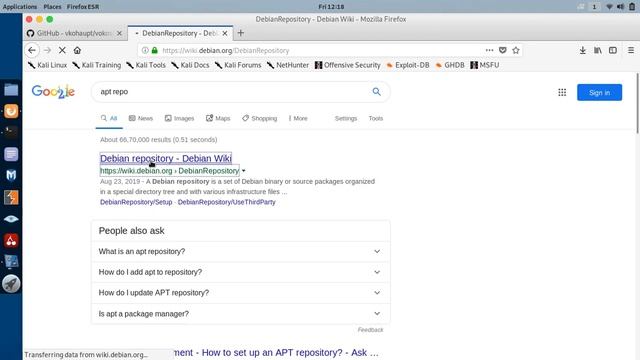Screen dimensions: 640x360
Task: Open Offensive Security bookmark
Action: click(x=348, y=65)
